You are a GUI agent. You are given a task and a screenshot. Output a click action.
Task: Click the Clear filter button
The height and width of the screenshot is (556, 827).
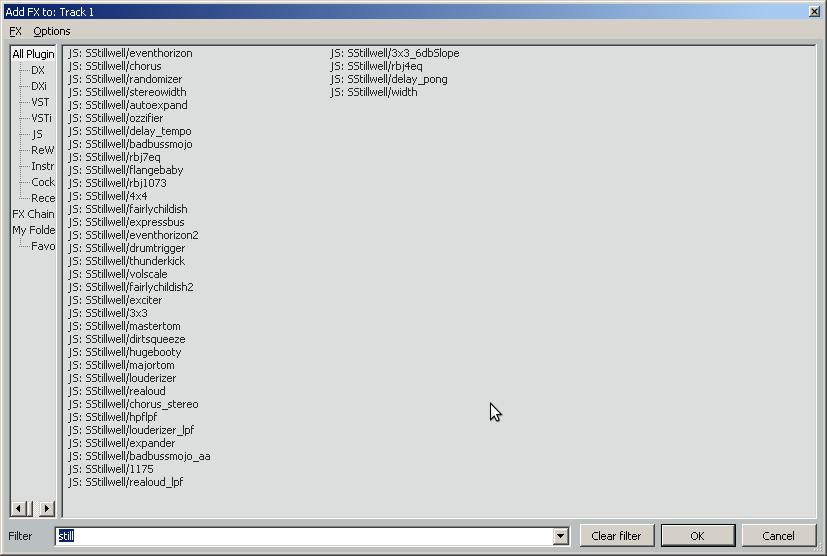[617, 535]
